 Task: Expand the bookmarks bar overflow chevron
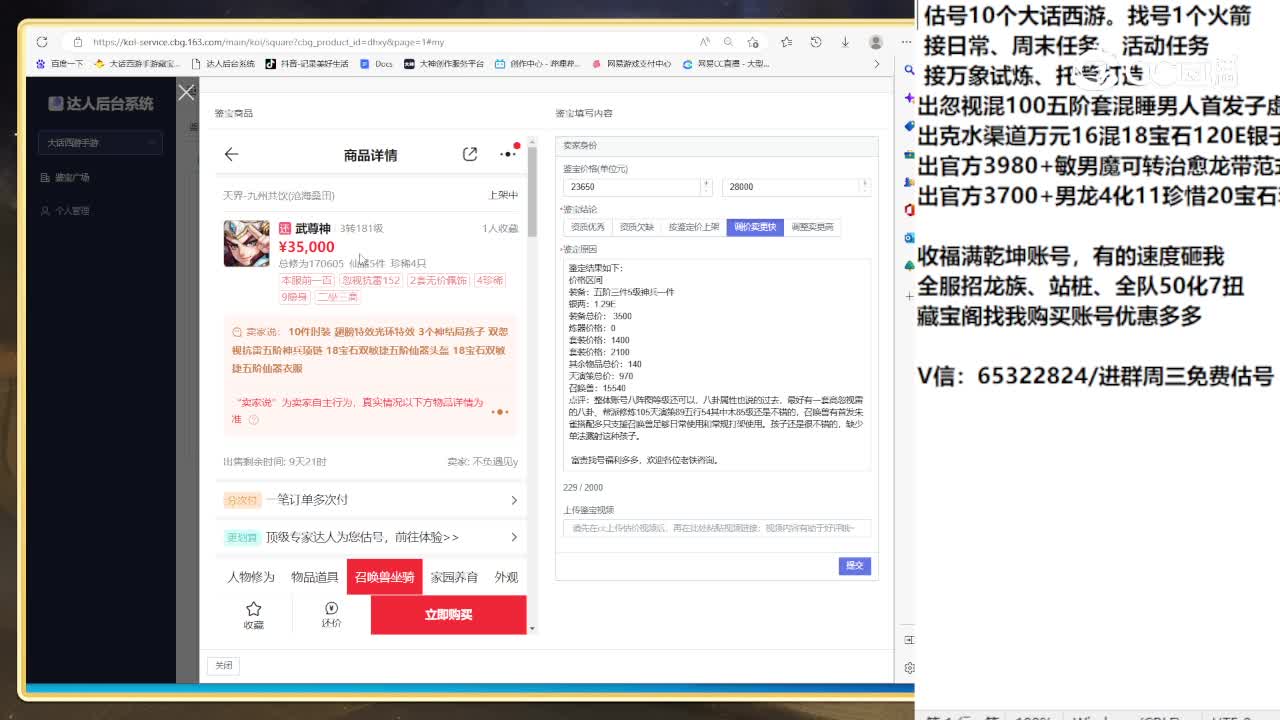877,63
